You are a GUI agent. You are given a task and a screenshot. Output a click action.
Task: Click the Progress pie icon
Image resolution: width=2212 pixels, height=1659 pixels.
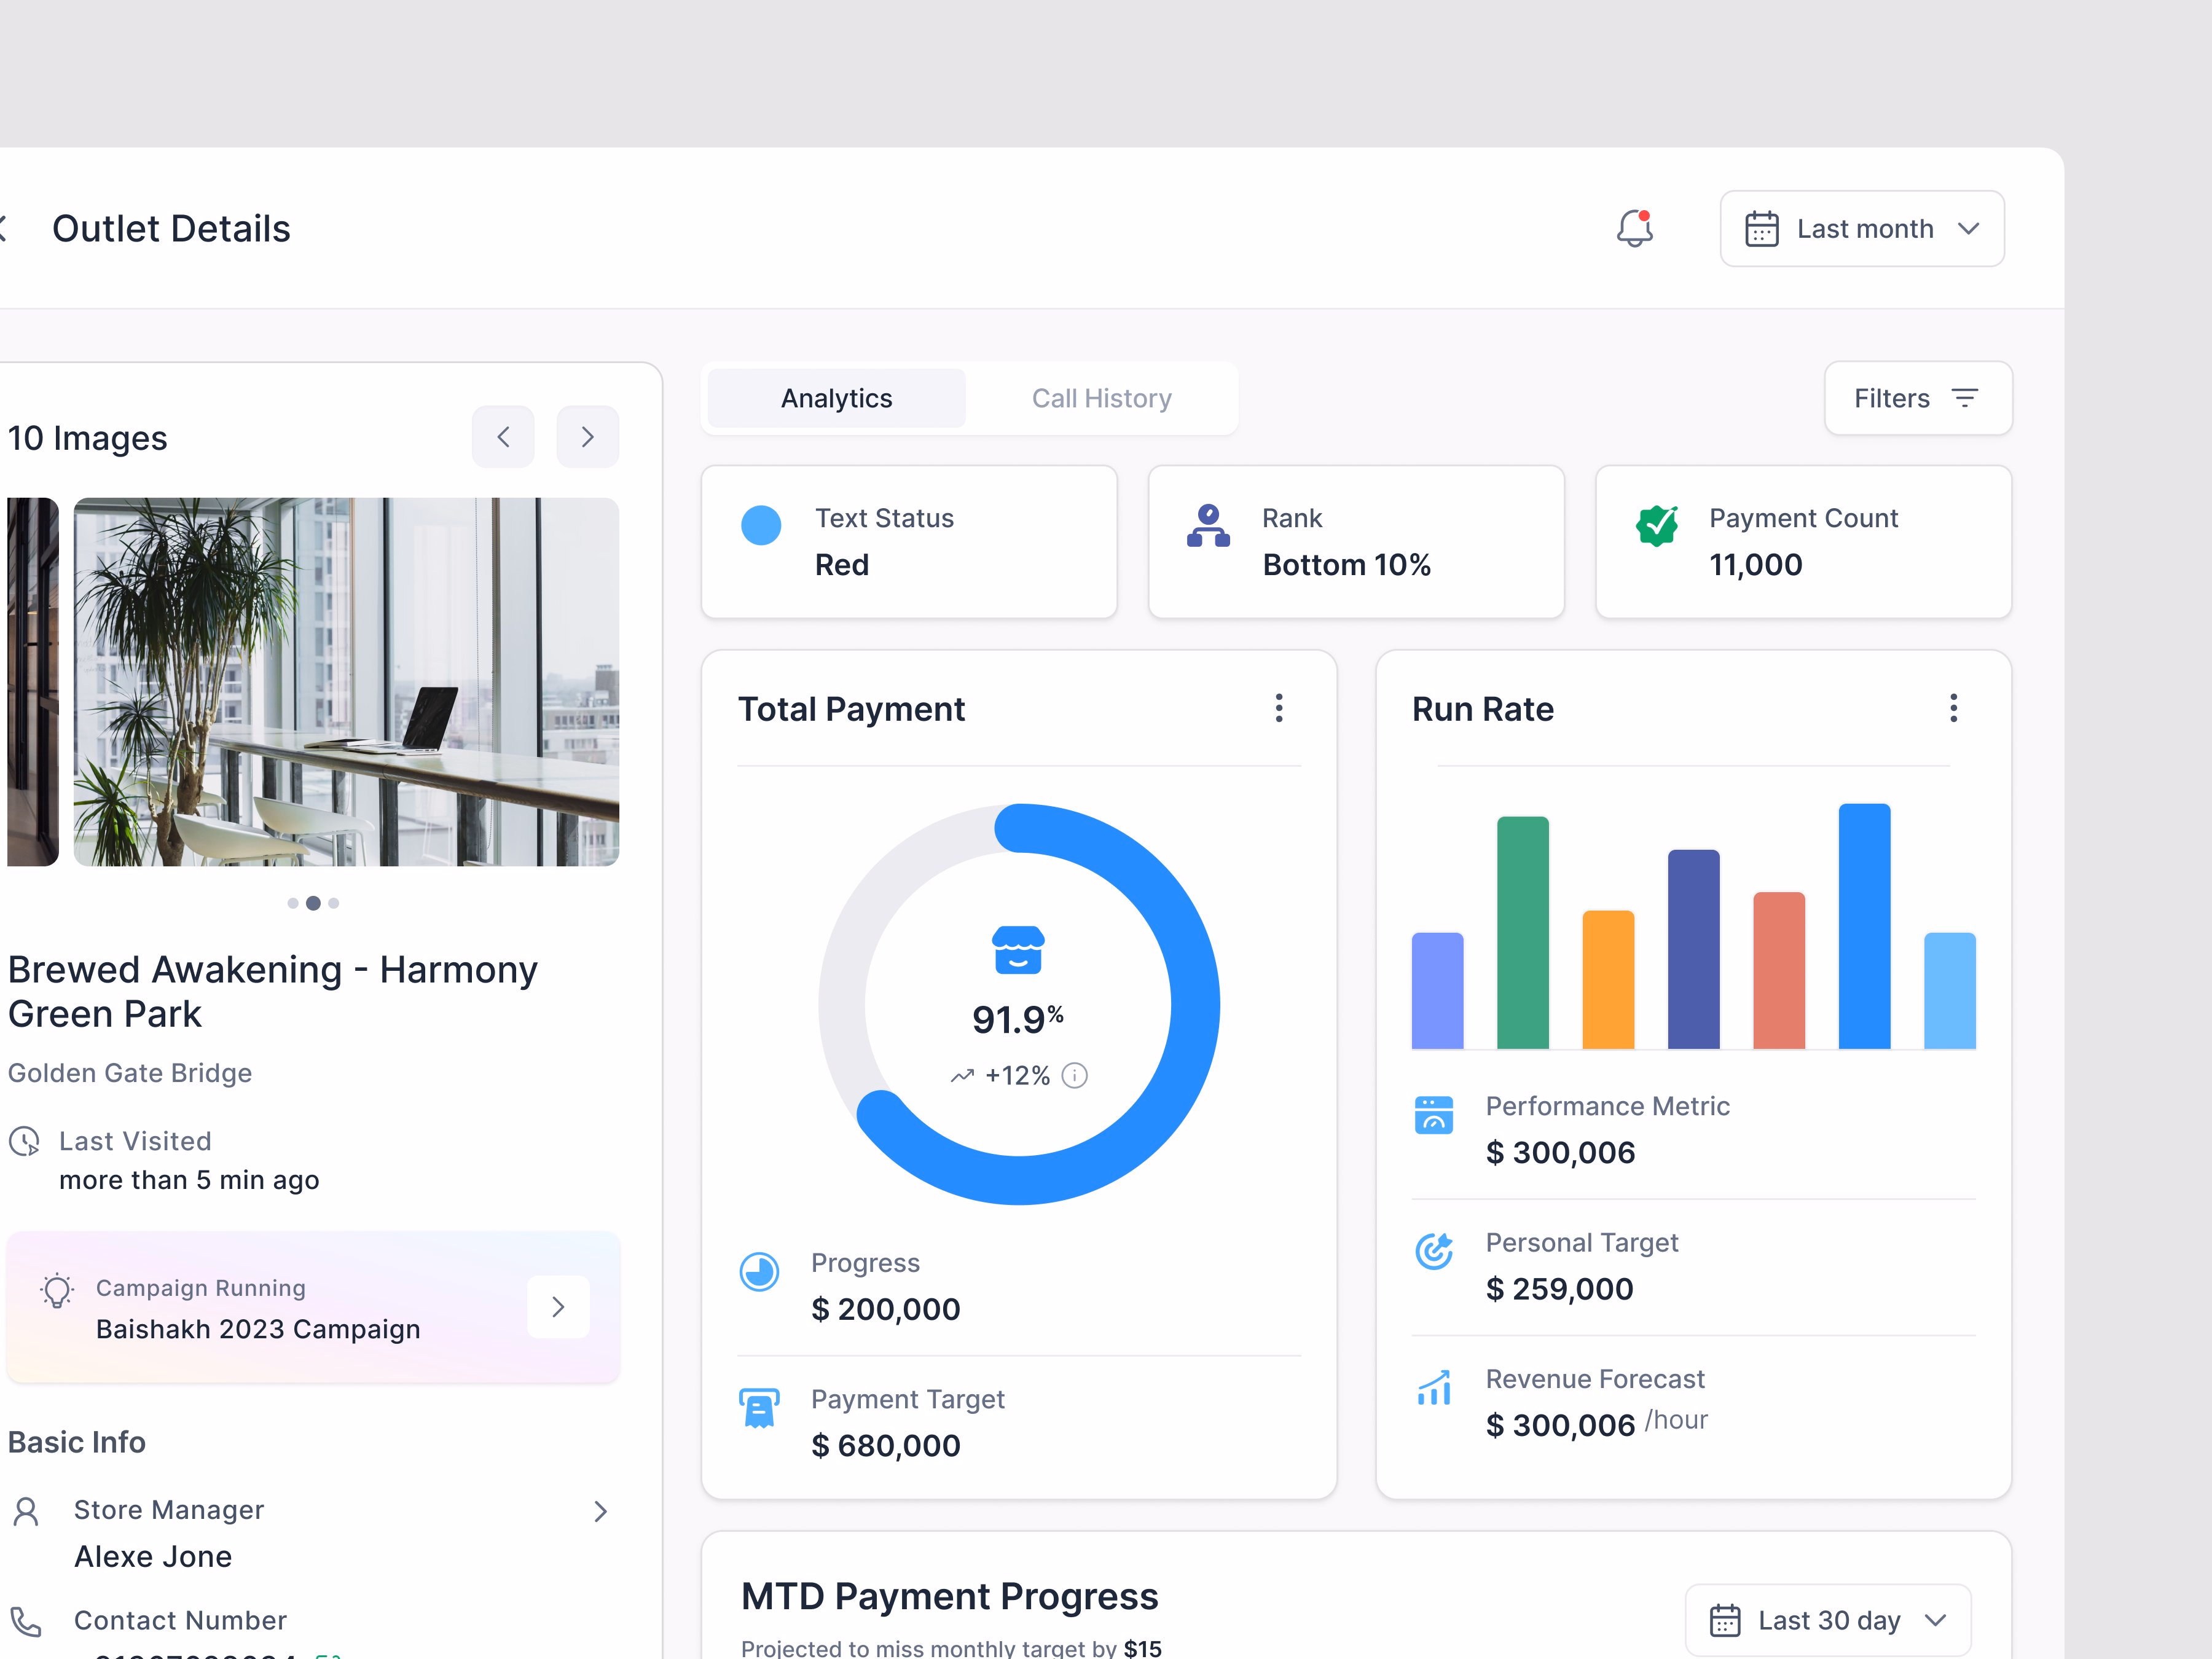(x=759, y=1272)
